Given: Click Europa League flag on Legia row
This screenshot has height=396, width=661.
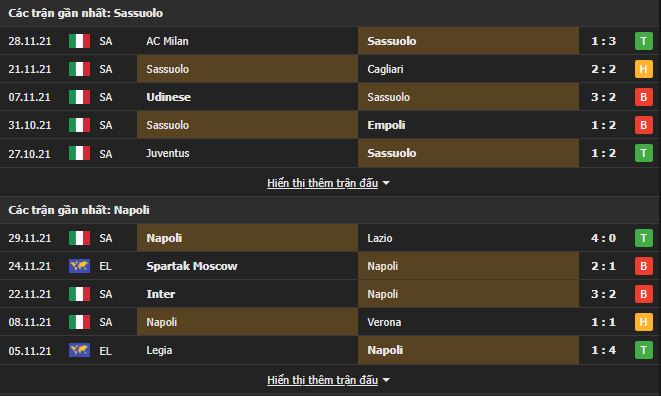Looking at the screenshot, I should point(79,350).
